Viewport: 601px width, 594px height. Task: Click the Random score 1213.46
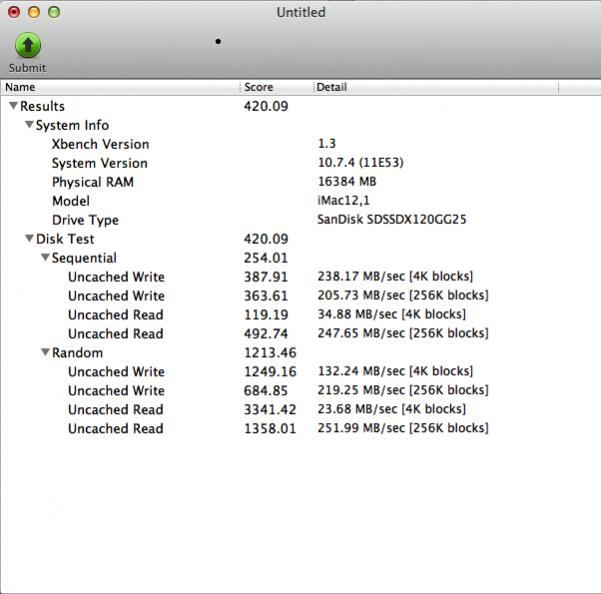point(270,353)
